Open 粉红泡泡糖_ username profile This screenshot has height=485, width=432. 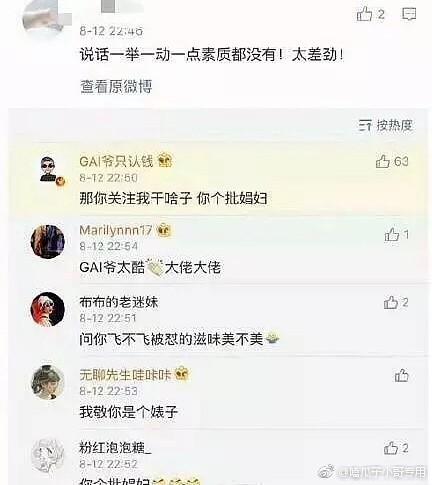[x=115, y=448]
